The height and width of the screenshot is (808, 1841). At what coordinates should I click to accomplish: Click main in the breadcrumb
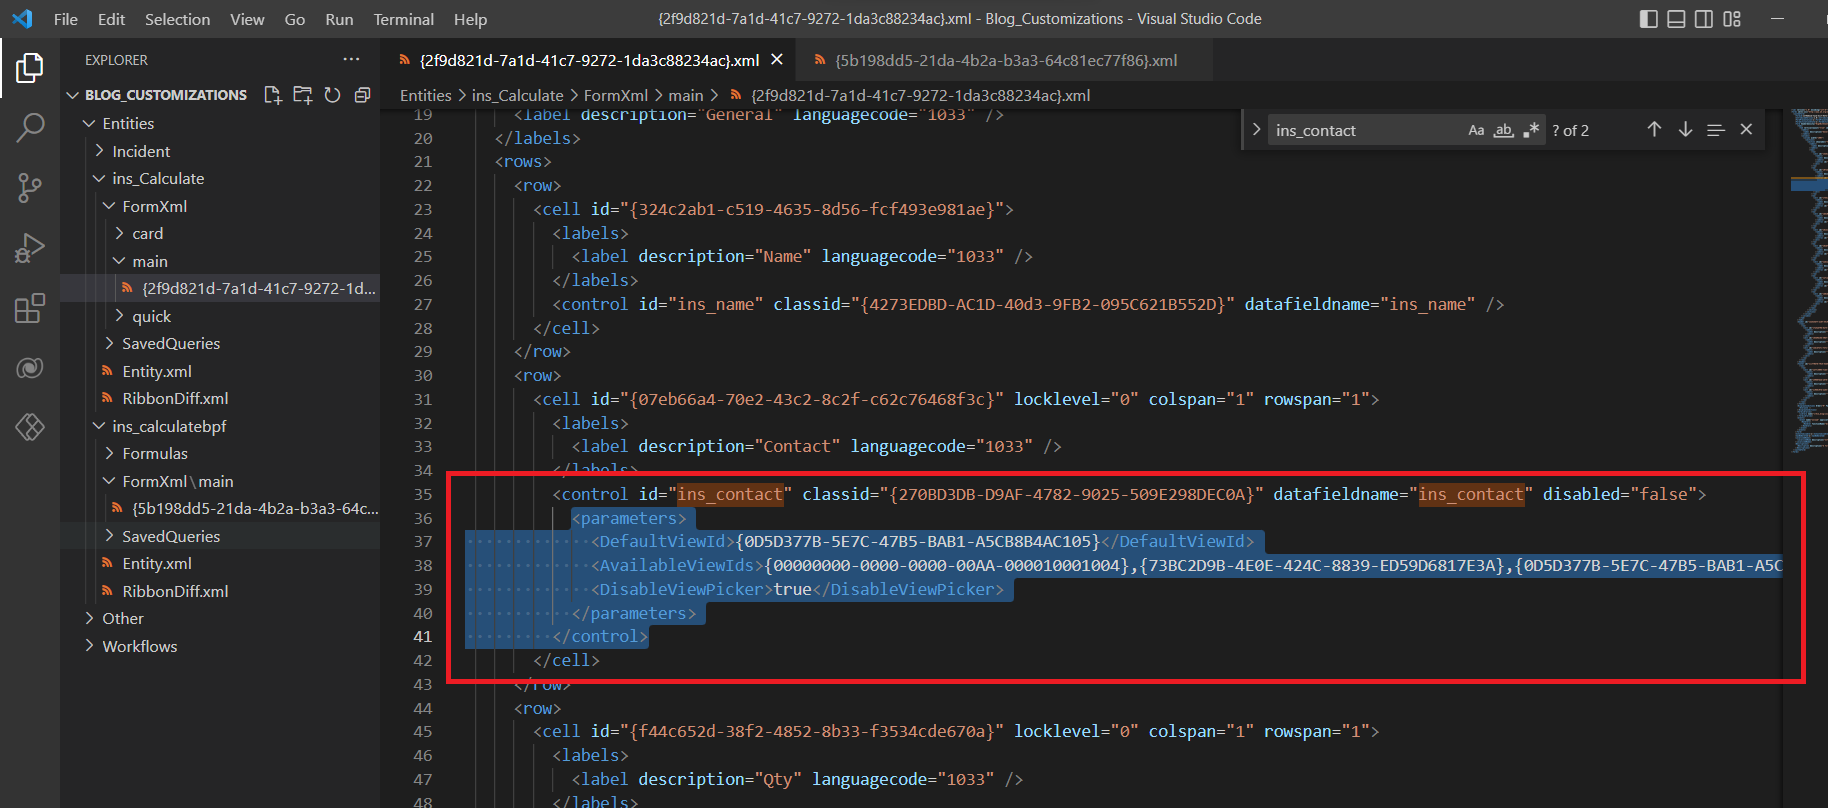point(686,95)
